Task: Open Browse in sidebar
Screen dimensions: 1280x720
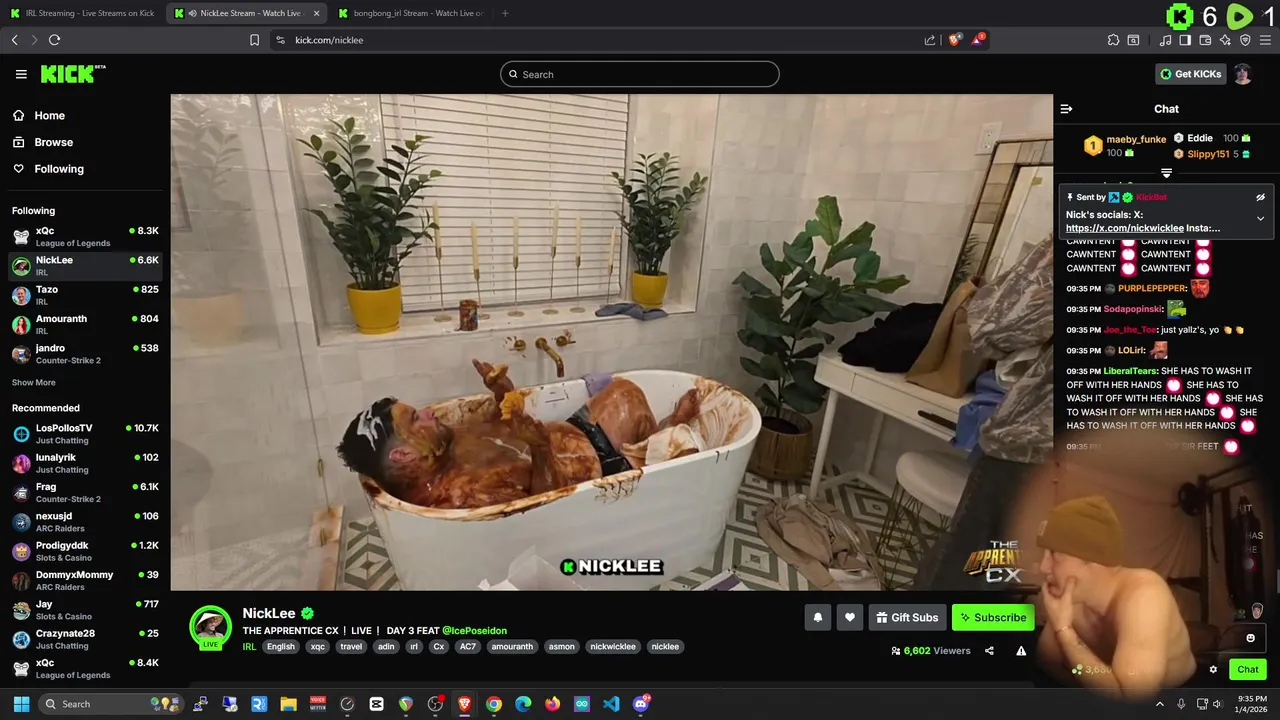Action: tap(85, 142)
